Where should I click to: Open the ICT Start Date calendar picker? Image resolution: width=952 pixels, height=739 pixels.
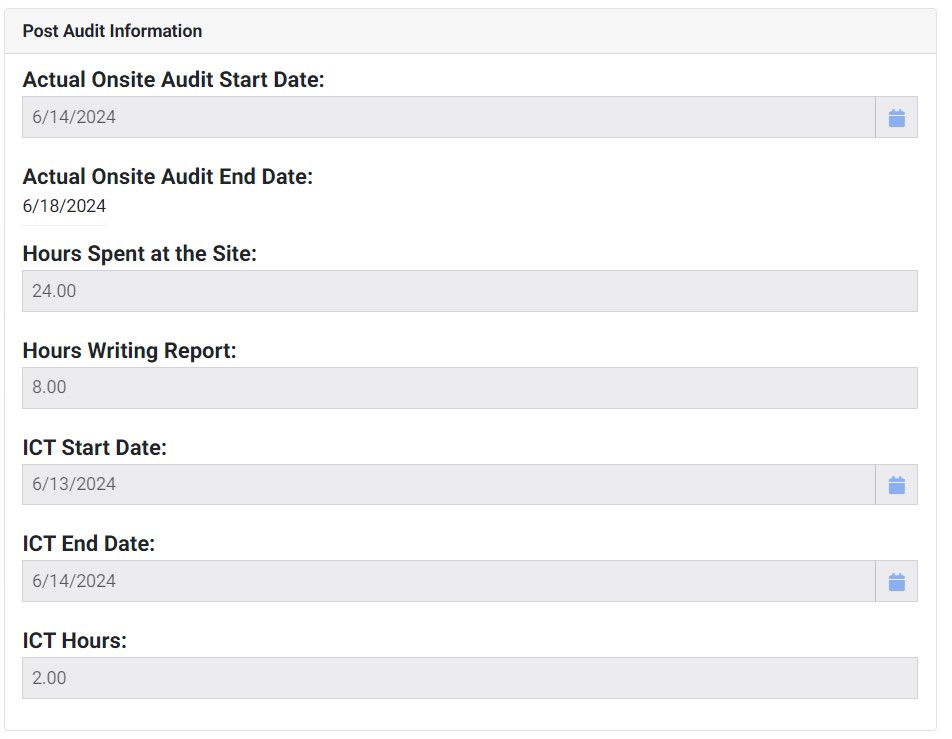click(896, 485)
